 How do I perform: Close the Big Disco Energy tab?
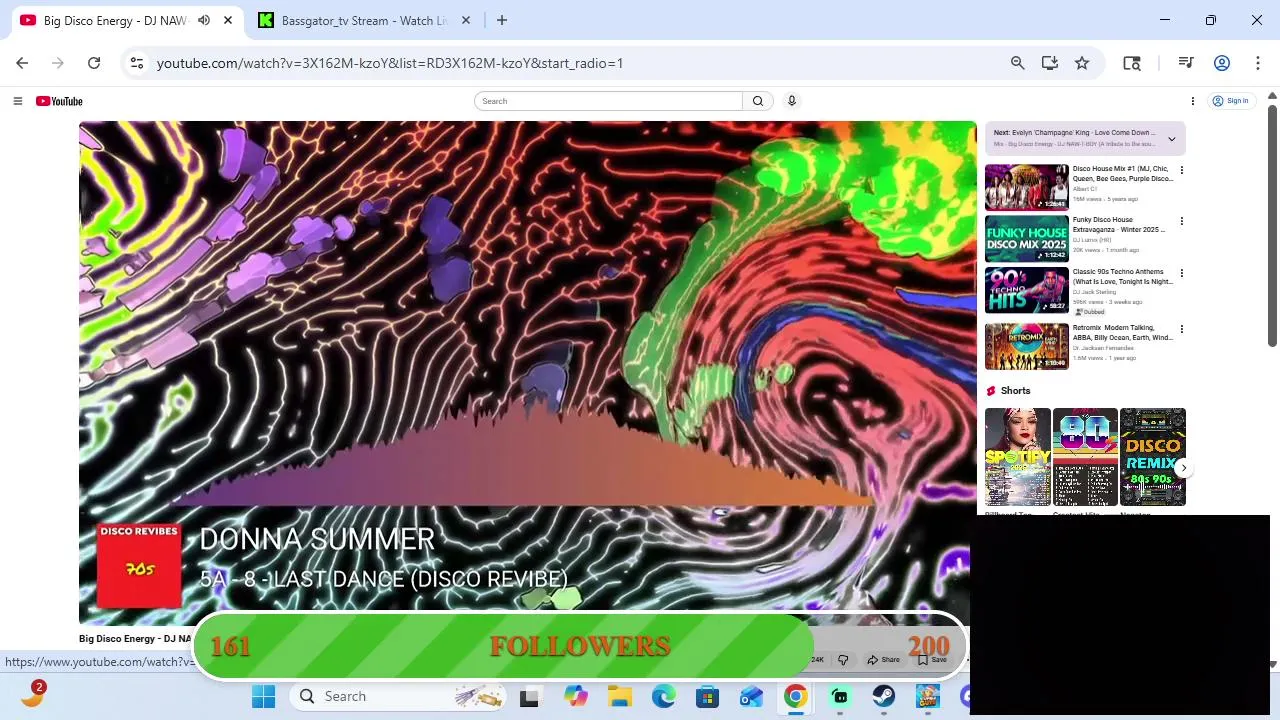point(228,20)
